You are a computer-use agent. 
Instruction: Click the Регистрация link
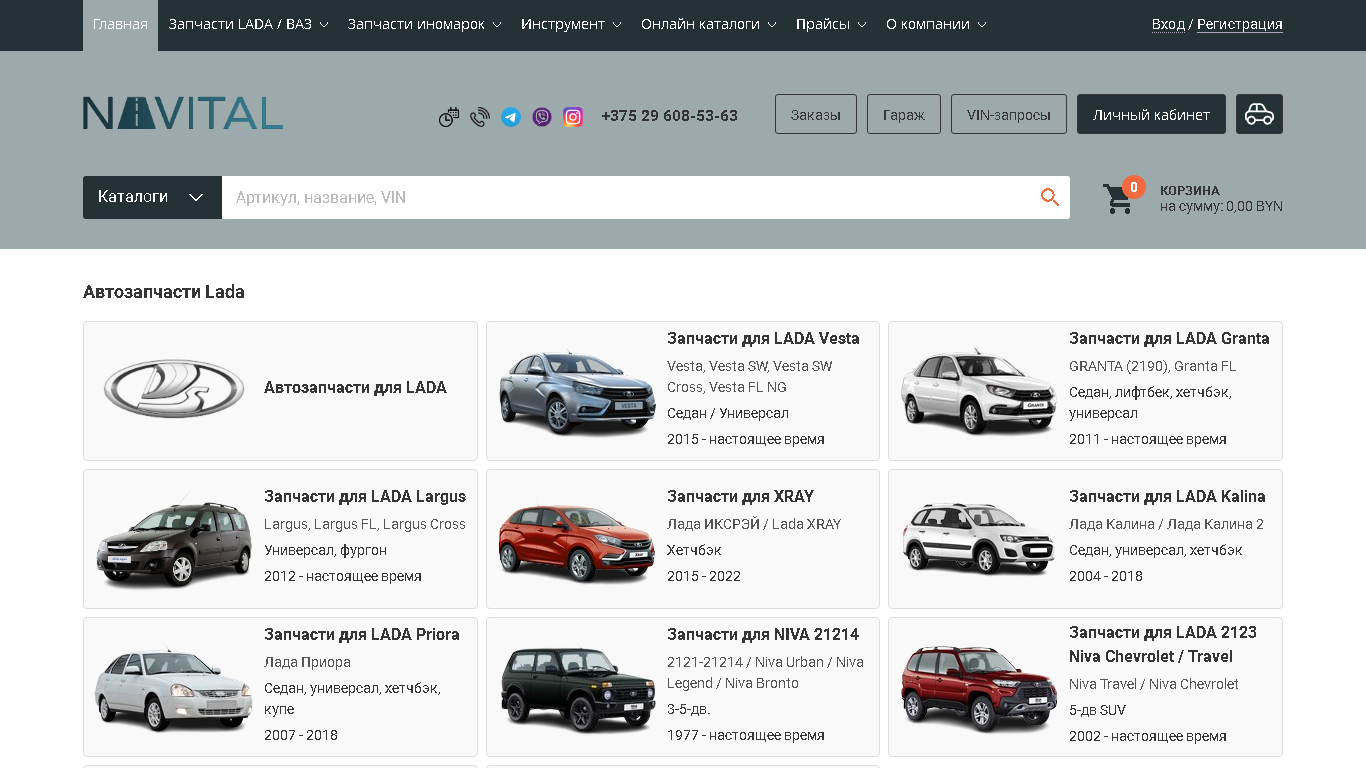[x=1240, y=24]
